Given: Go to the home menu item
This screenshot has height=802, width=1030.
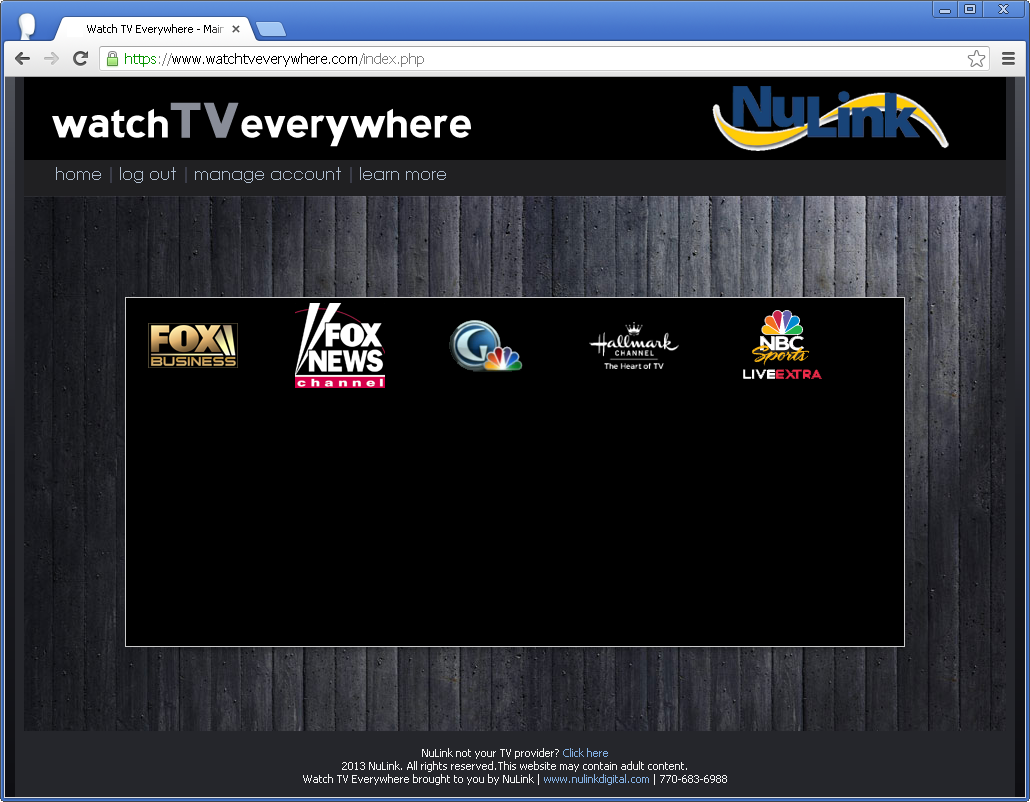Looking at the screenshot, I should click(78, 174).
